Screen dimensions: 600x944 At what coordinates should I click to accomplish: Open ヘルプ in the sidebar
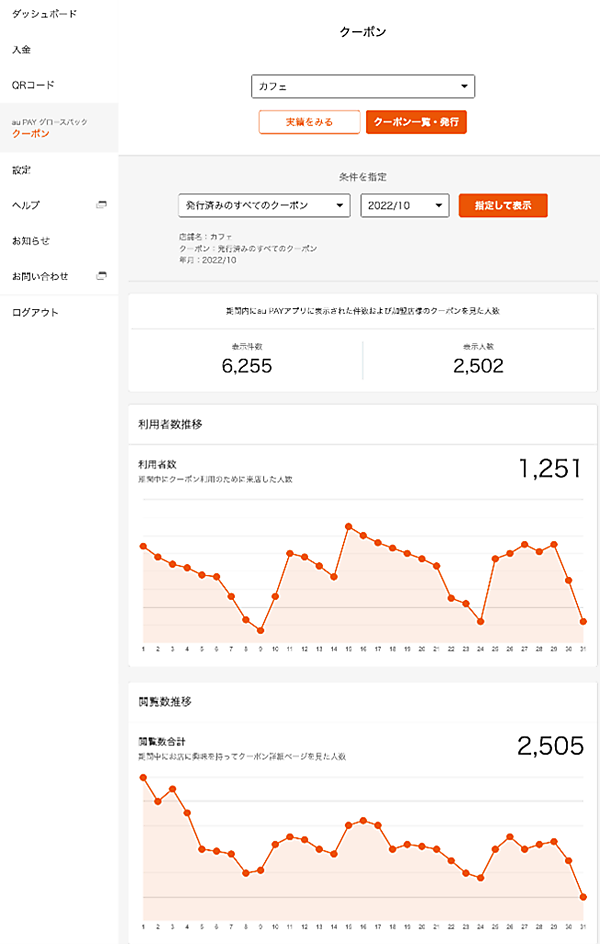click(x=26, y=205)
